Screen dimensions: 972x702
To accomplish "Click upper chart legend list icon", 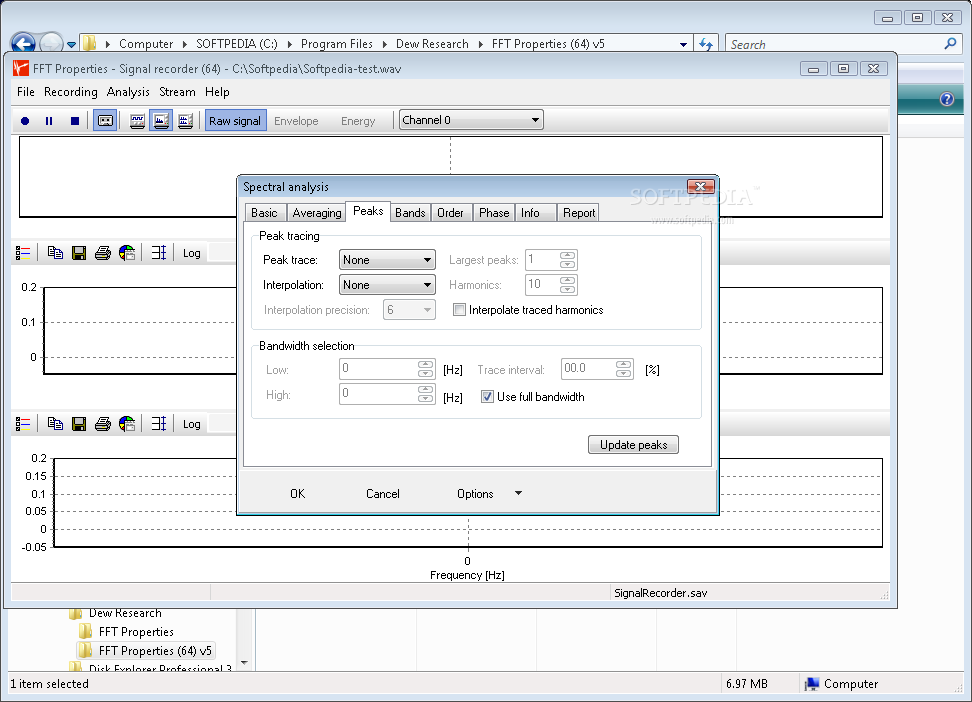I will click(x=24, y=252).
